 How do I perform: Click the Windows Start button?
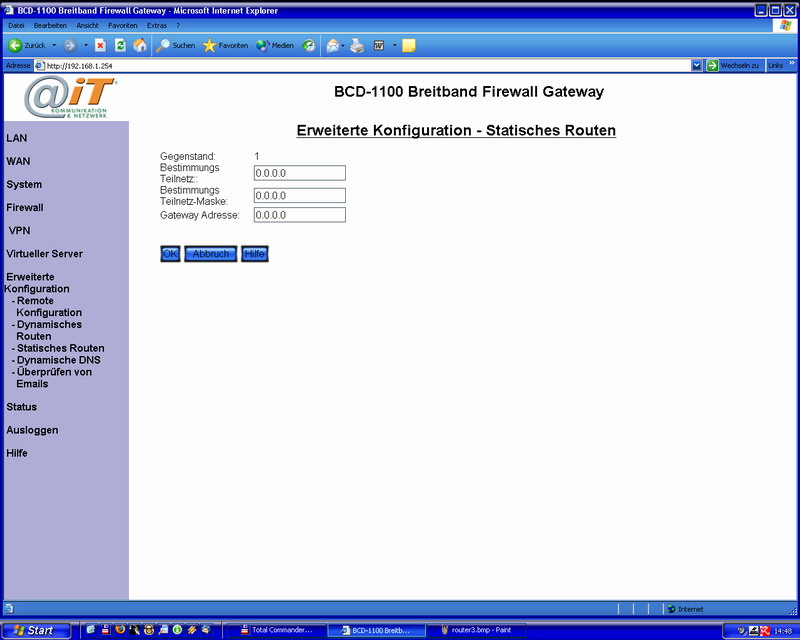point(36,630)
